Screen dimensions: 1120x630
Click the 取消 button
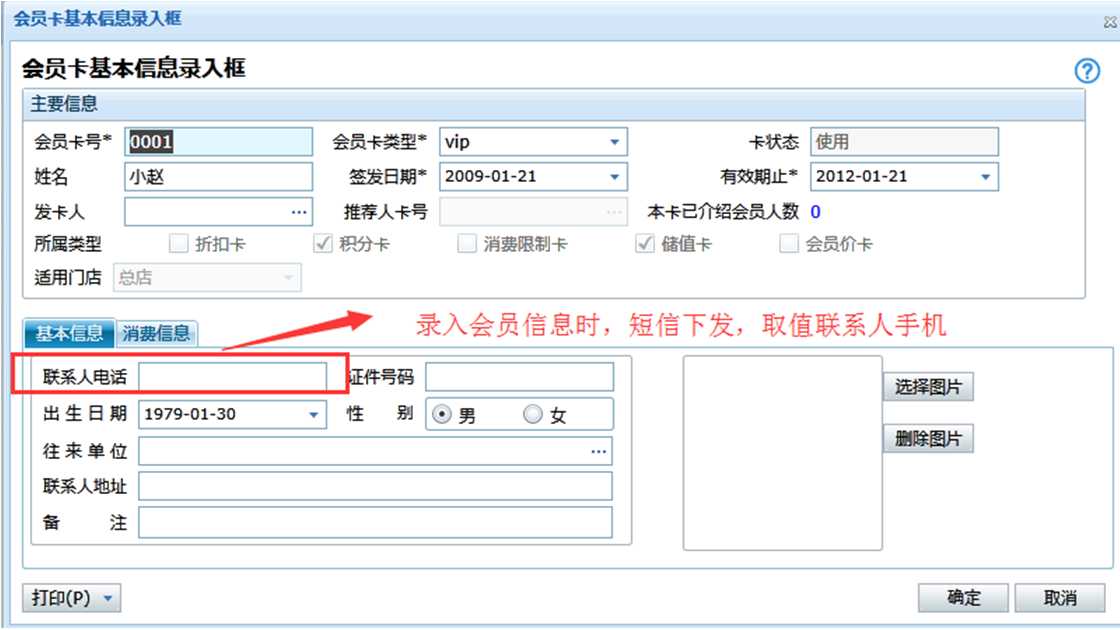(x=1060, y=598)
